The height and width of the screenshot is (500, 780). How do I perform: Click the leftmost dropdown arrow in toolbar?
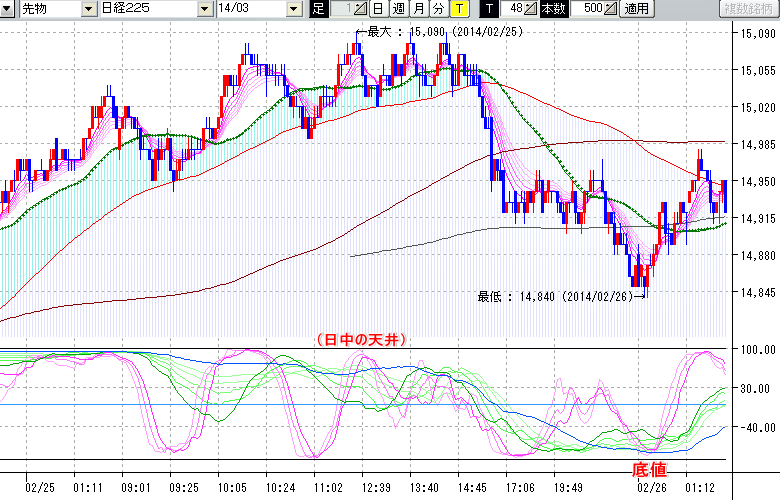[8, 9]
